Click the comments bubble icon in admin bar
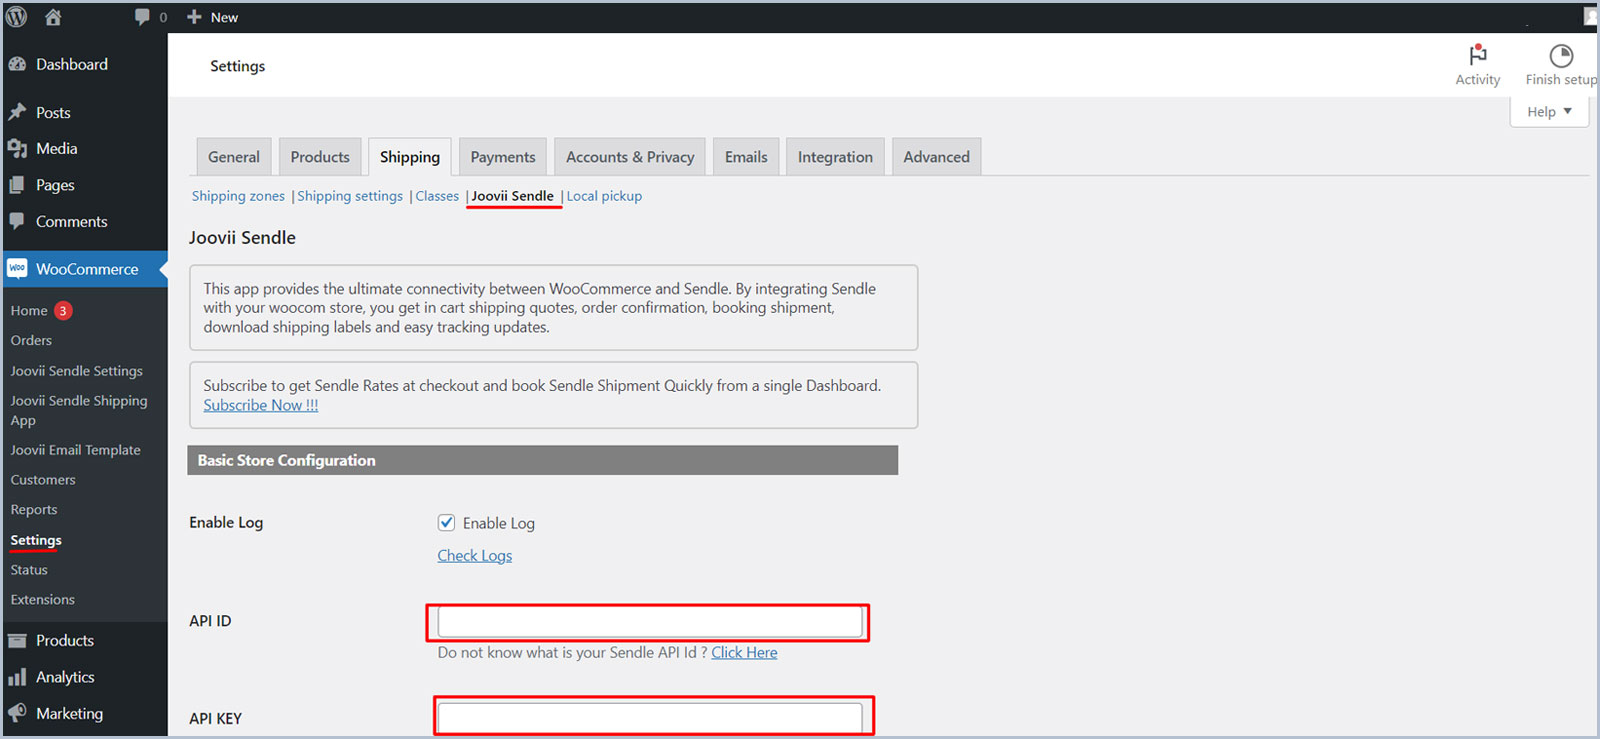The height and width of the screenshot is (739, 1600). [143, 17]
